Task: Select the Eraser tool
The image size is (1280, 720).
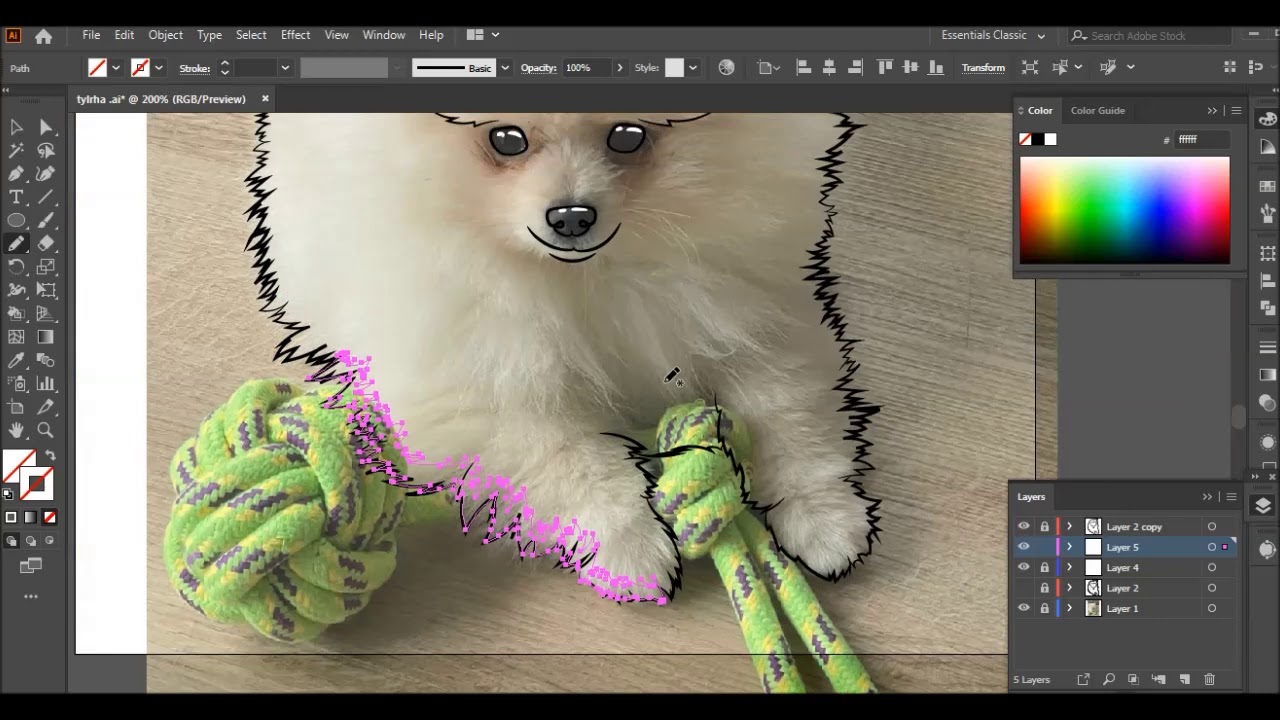Action: click(x=46, y=243)
